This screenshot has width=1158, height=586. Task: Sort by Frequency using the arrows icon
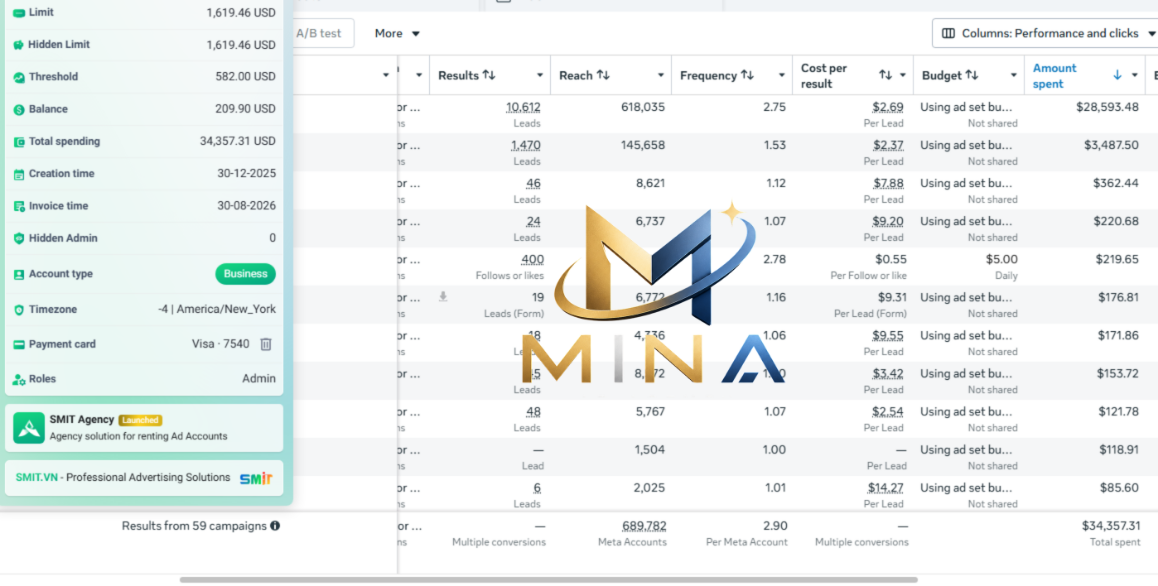[x=747, y=75]
